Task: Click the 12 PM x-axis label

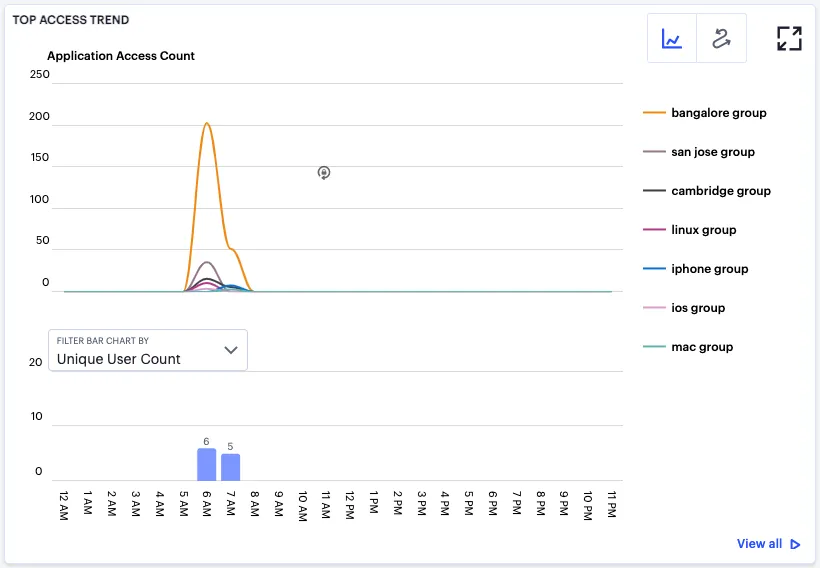Action: pos(349,505)
